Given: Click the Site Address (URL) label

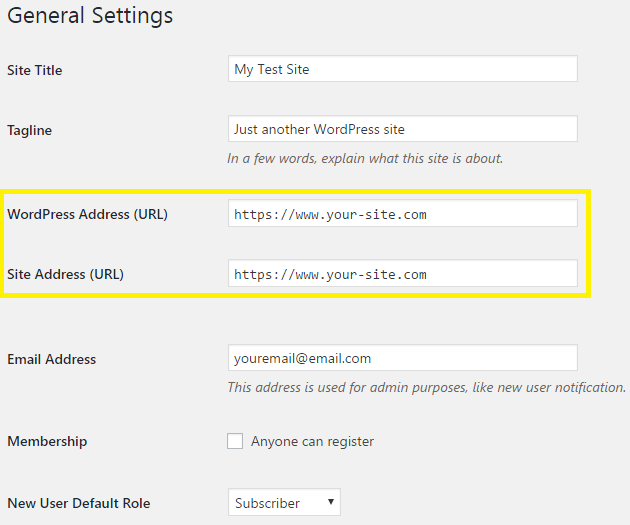Looking at the screenshot, I should tap(65, 274).
